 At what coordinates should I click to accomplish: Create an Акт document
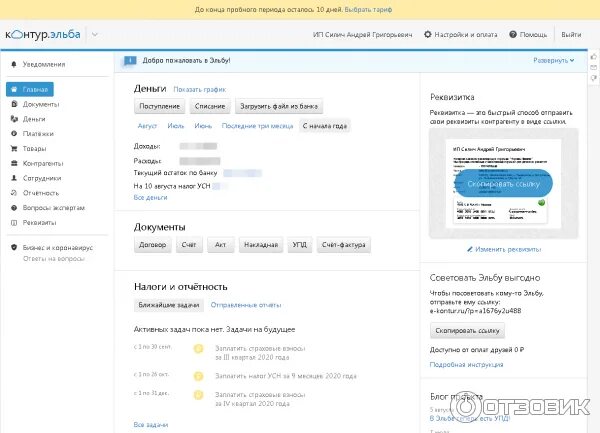pos(220,245)
